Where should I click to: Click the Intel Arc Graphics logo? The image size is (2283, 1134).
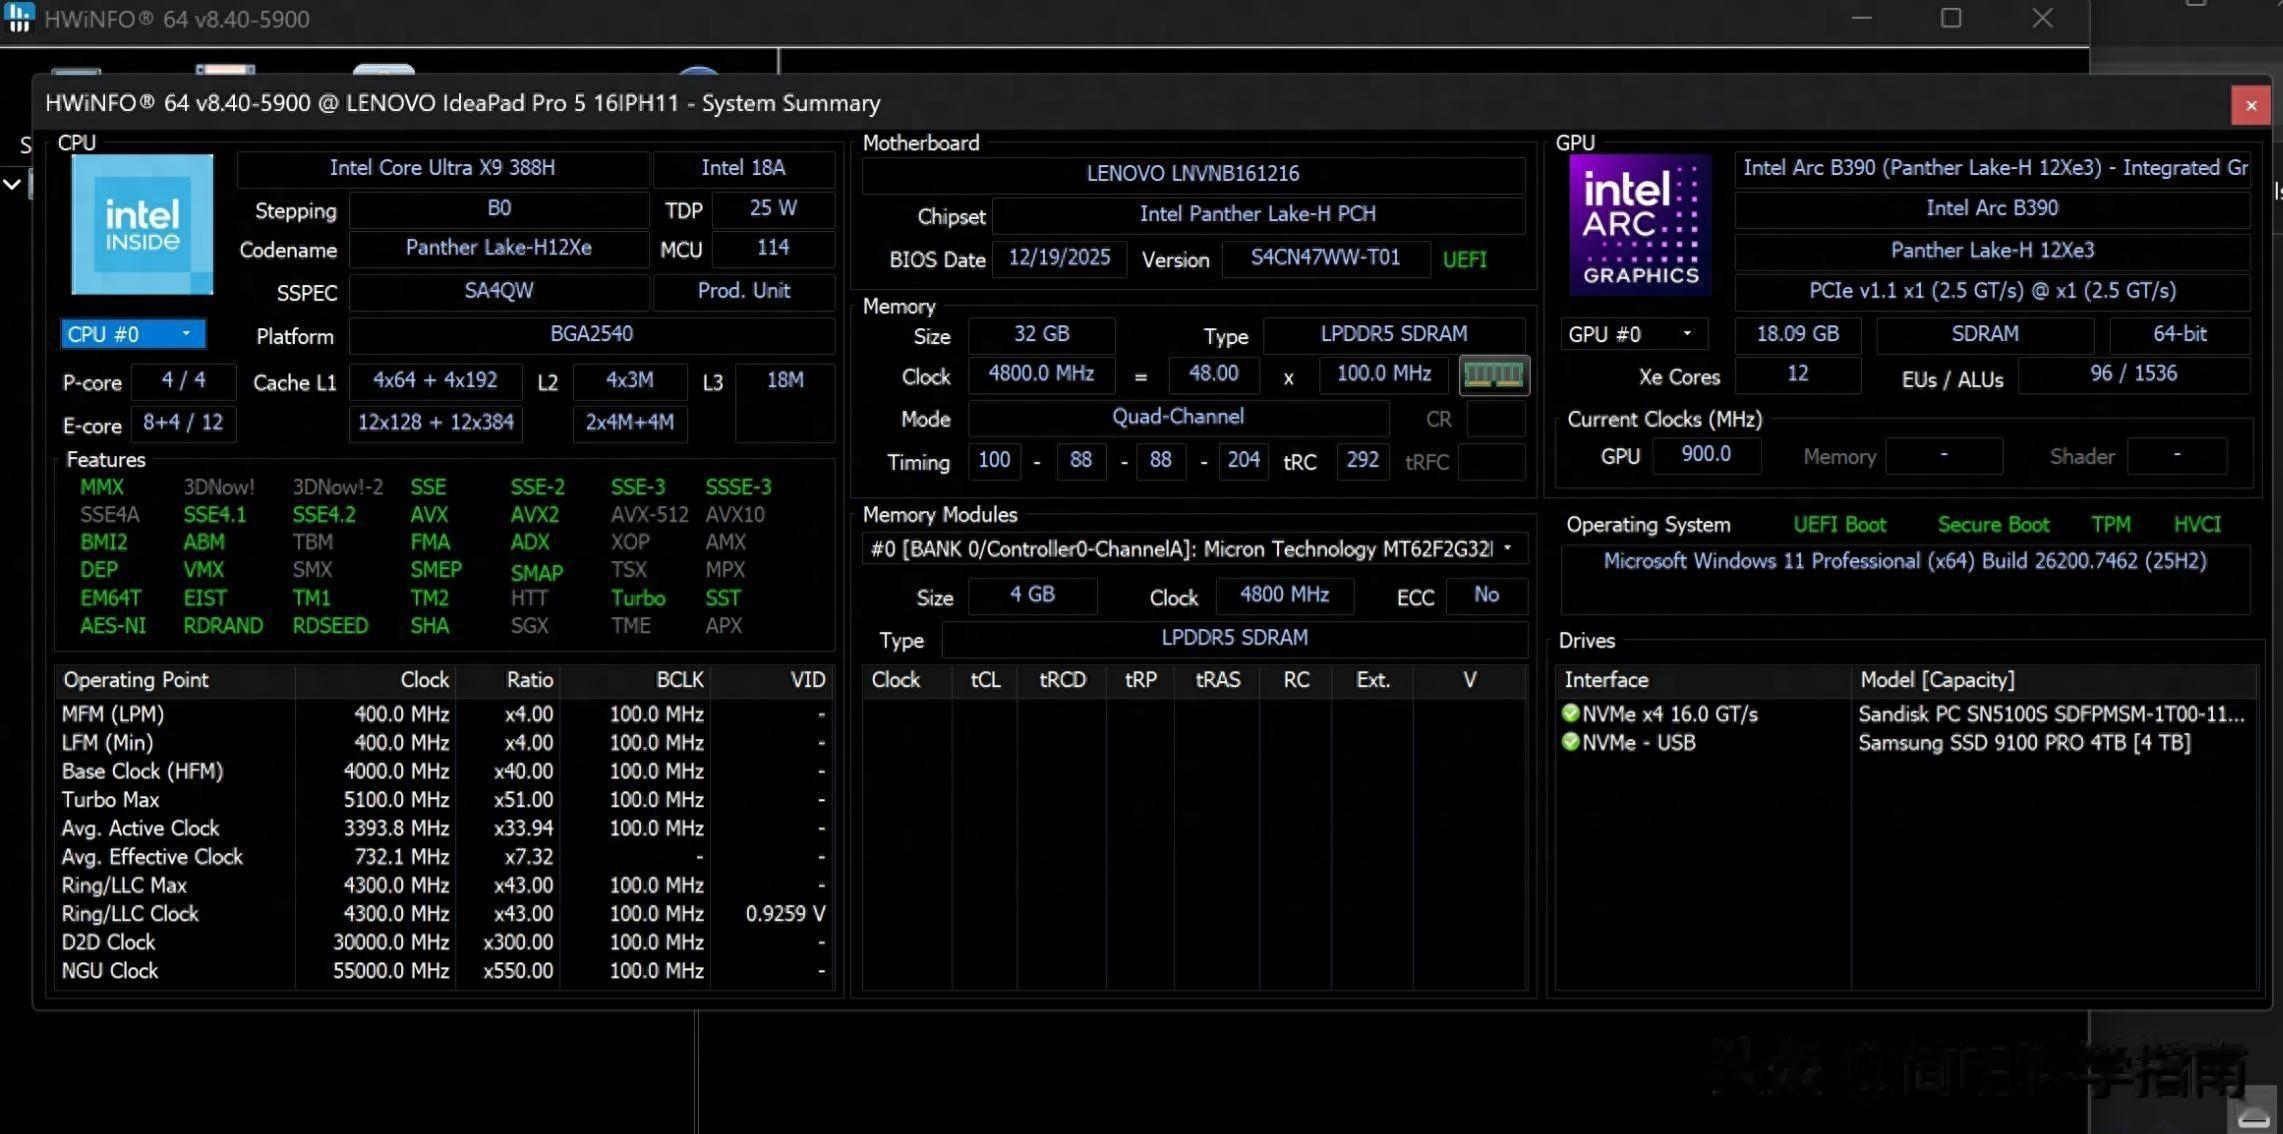(x=1640, y=225)
